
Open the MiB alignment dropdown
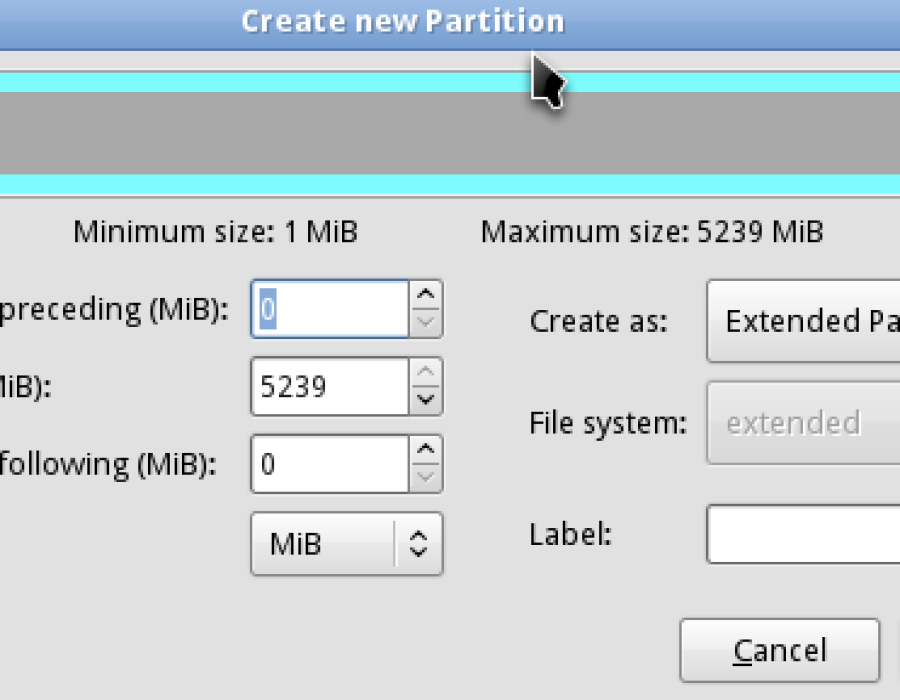tap(347, 543)
